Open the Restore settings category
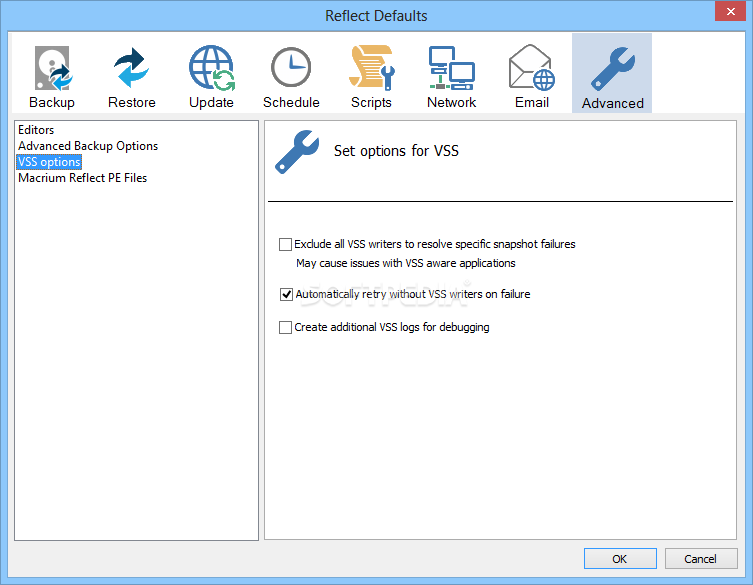This screenshot has height=585, width=753. [132, 74]
